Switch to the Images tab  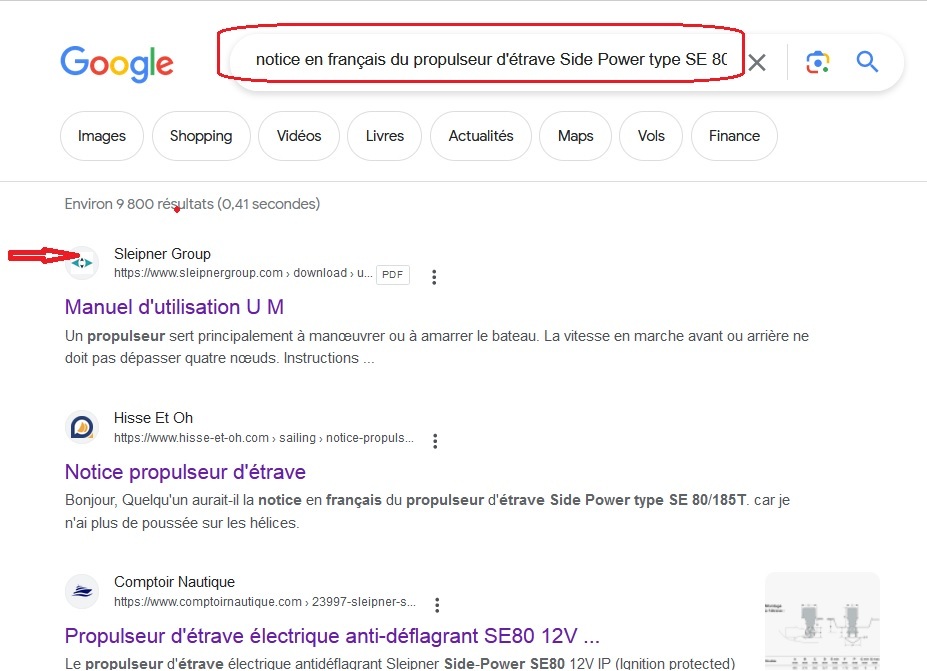click(x=102, y=136)
